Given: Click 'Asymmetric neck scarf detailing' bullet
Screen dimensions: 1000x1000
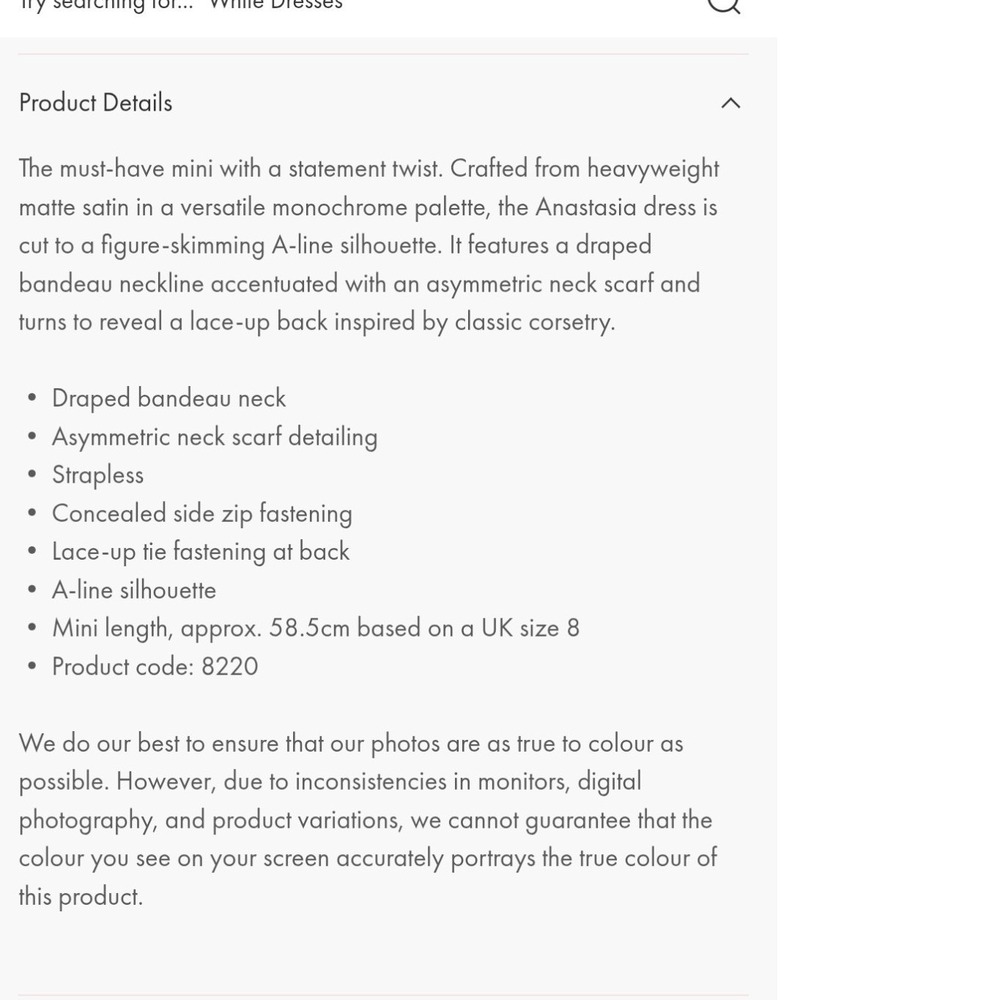Looking at the screenshot, I should point(215,437).
